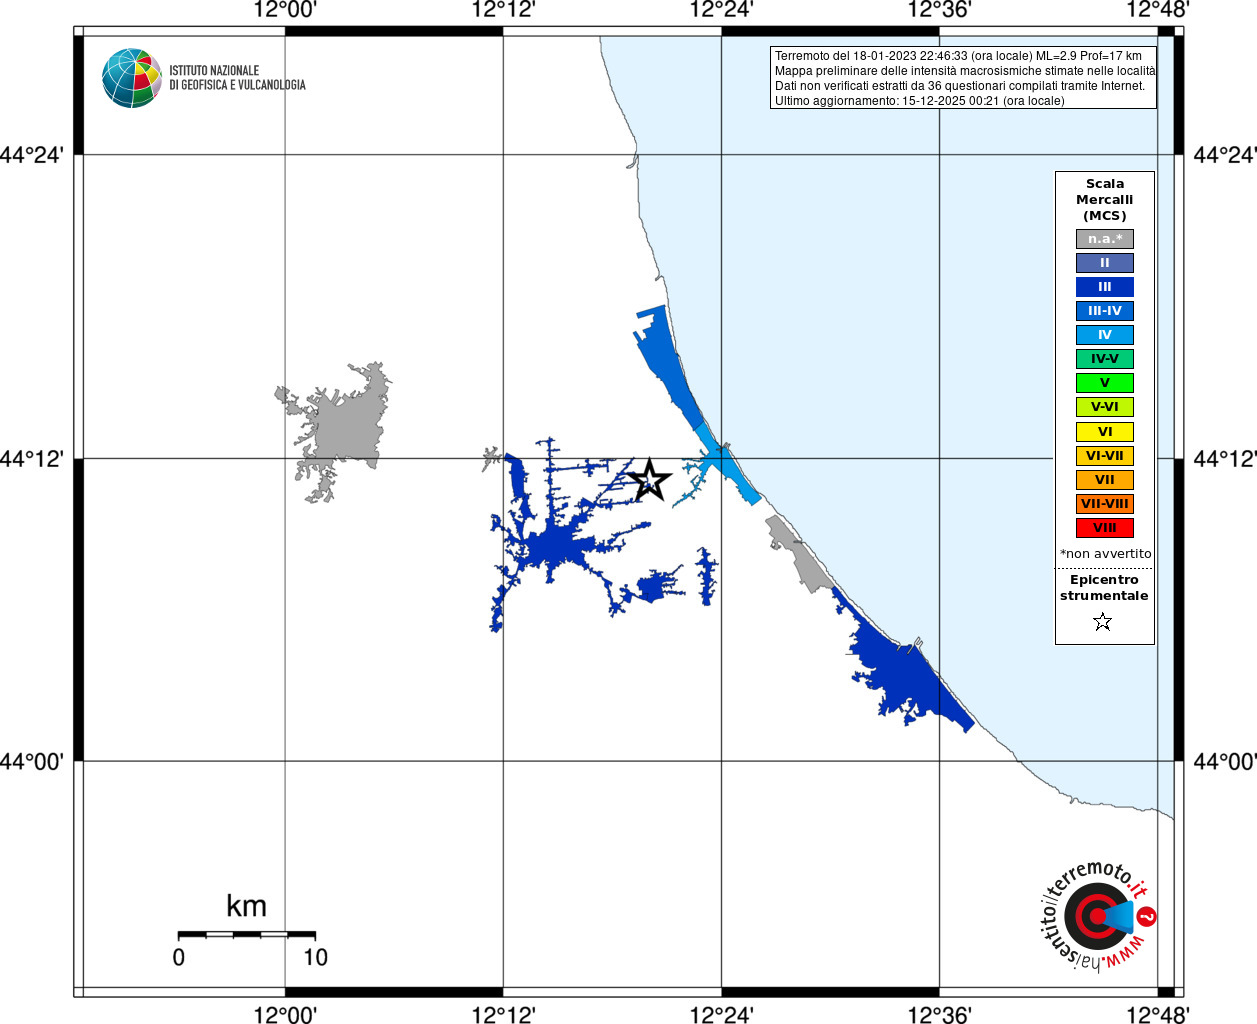The height and width of the screenshot is (1024, 1257).
Task: Click the 'Terremoto del 18-01-2023' info line
Action: (958, 56)
